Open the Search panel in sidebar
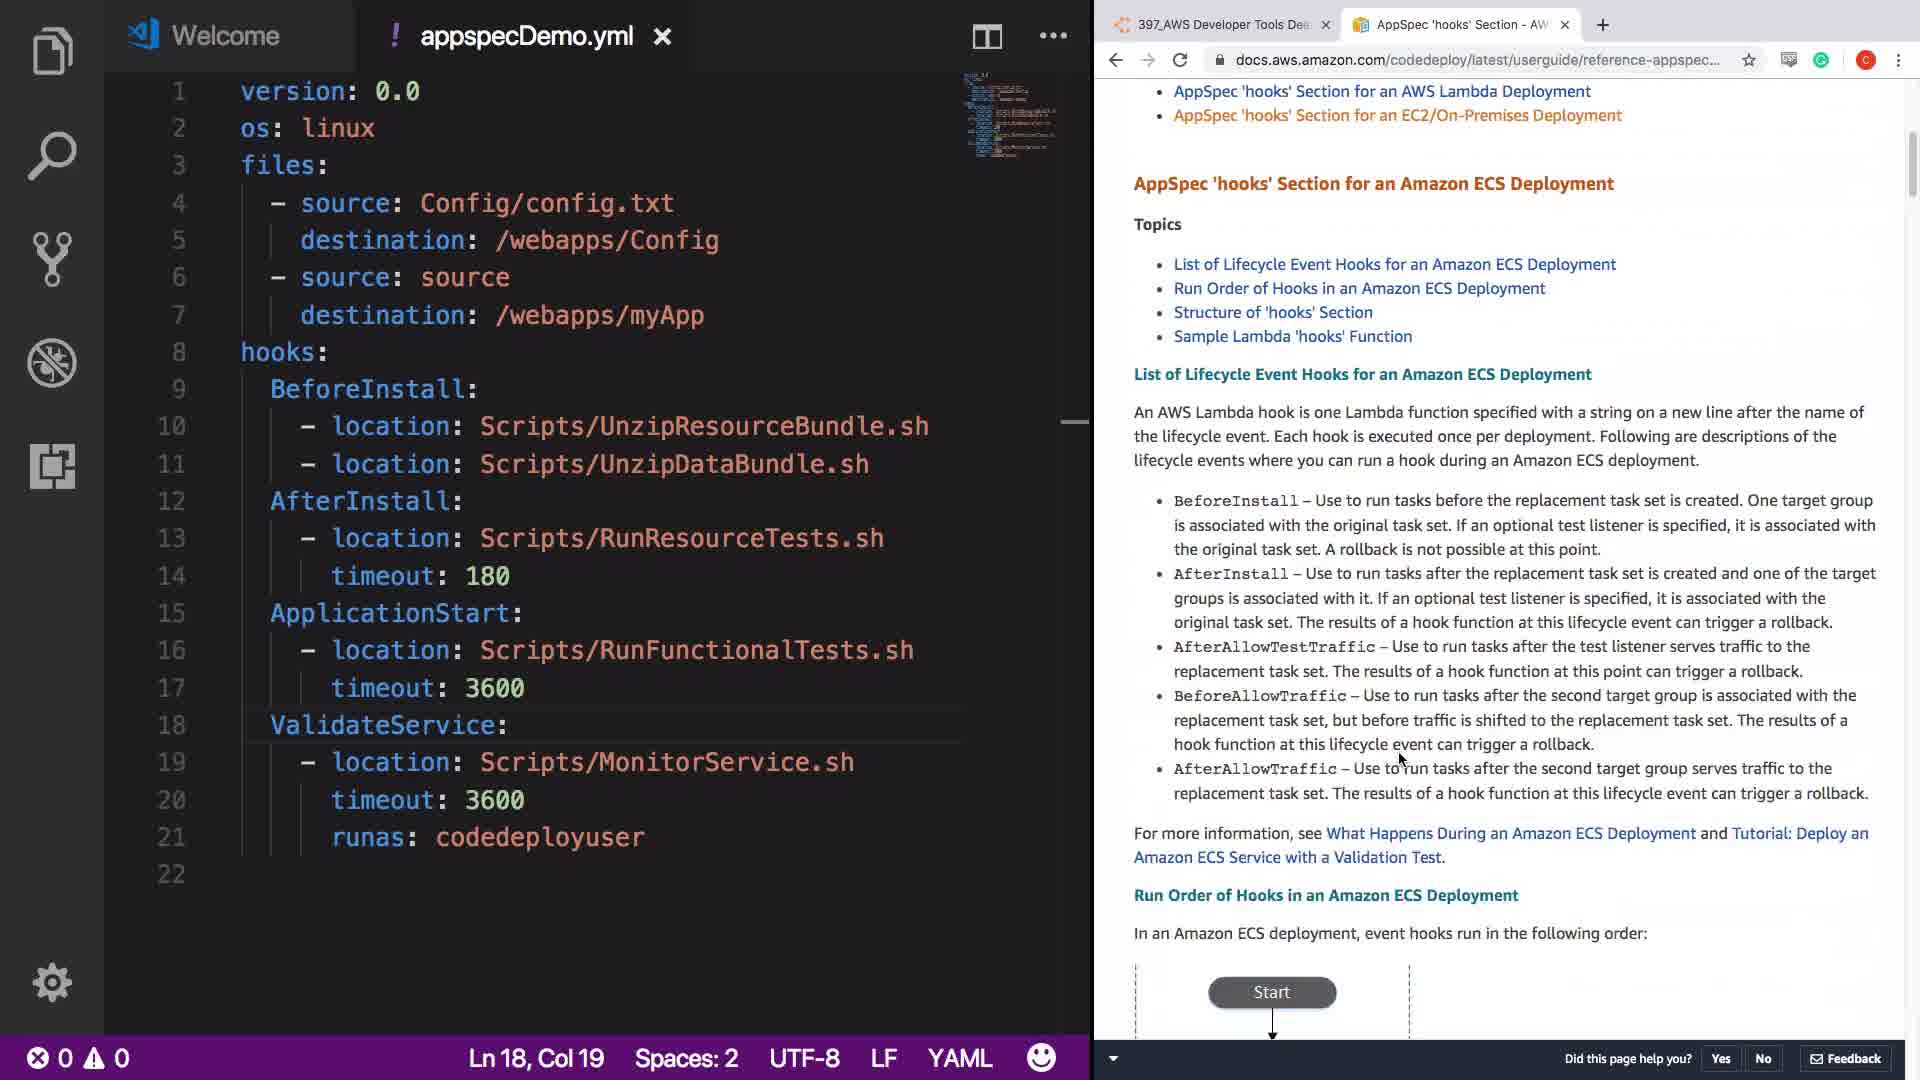The image size is (1920, 1080). tap(52, 155)
